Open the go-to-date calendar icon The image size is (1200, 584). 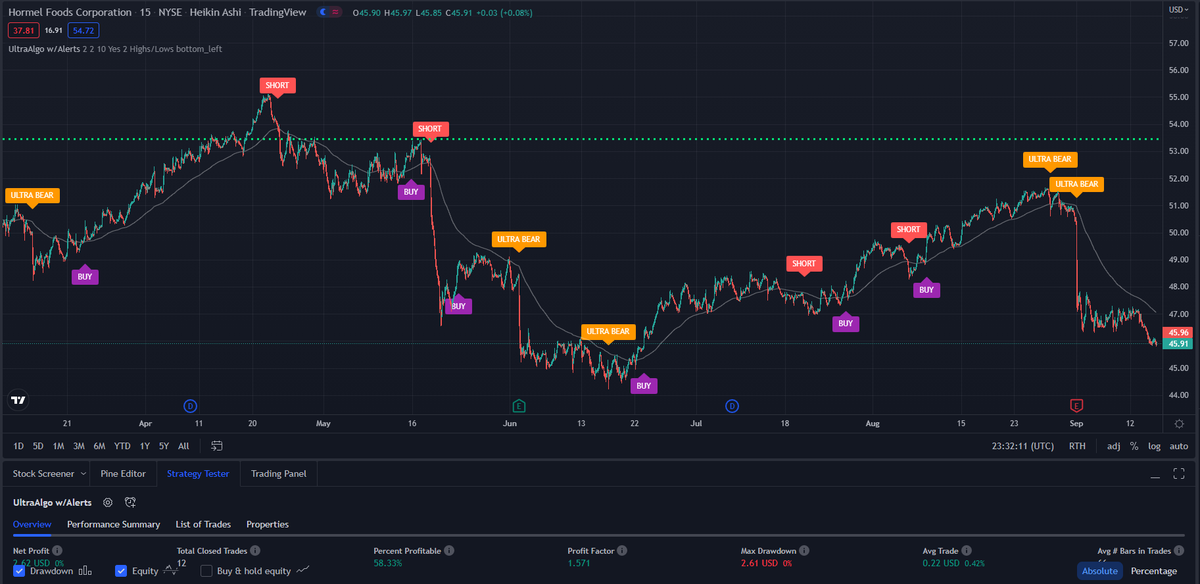217,446
